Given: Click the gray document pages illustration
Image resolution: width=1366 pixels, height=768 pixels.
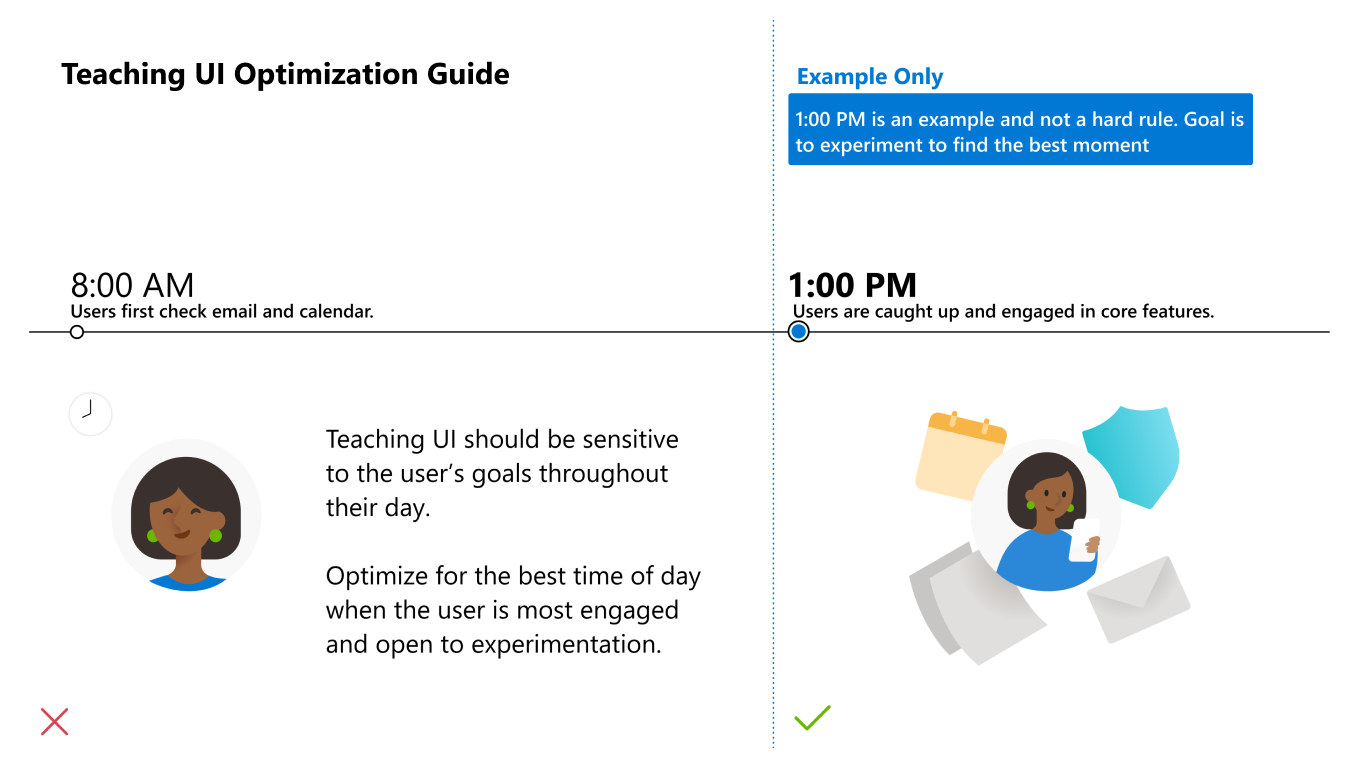Looking at the screenshot, I should 977,603.
